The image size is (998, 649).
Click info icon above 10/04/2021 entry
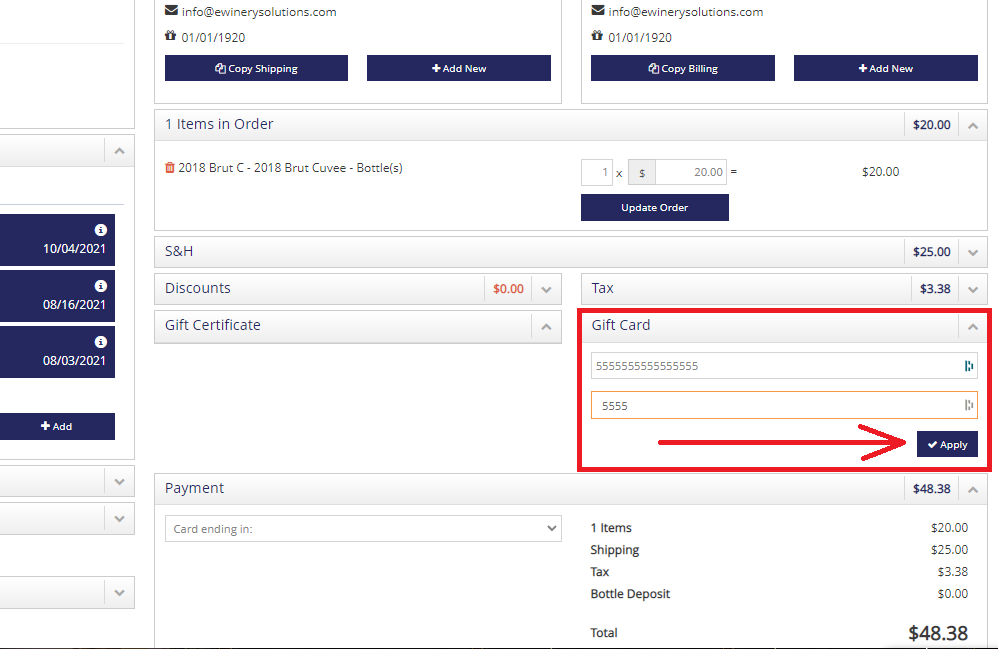click(101, 230)
